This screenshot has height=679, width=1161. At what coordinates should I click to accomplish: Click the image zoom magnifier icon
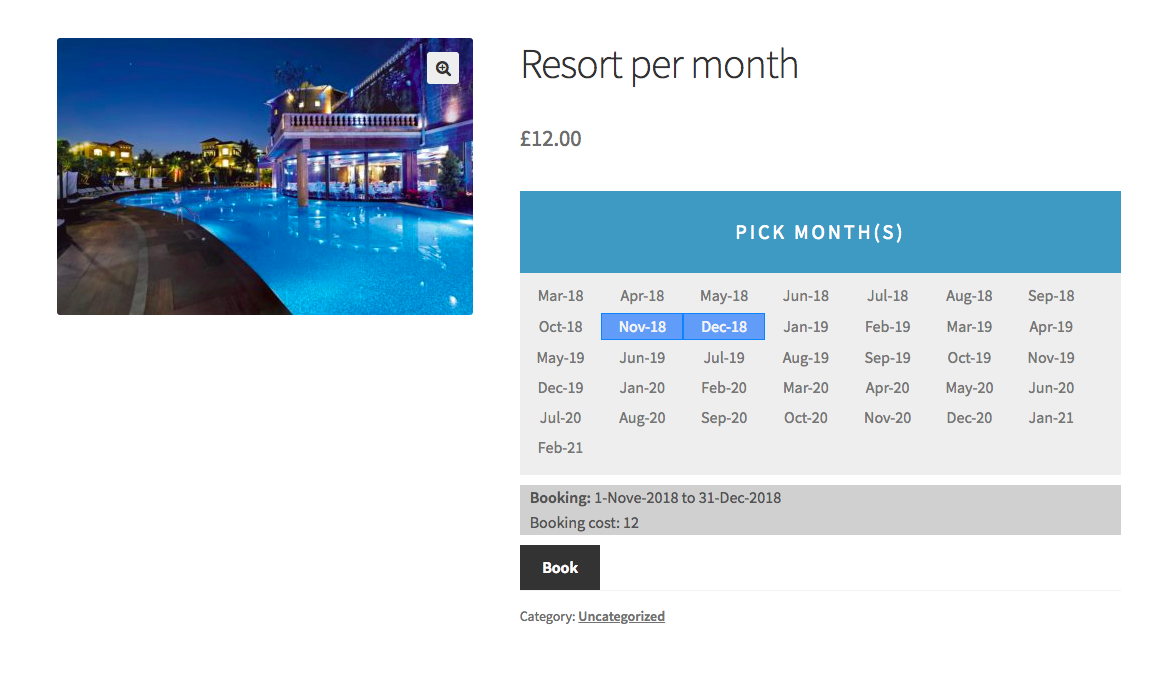443,68
